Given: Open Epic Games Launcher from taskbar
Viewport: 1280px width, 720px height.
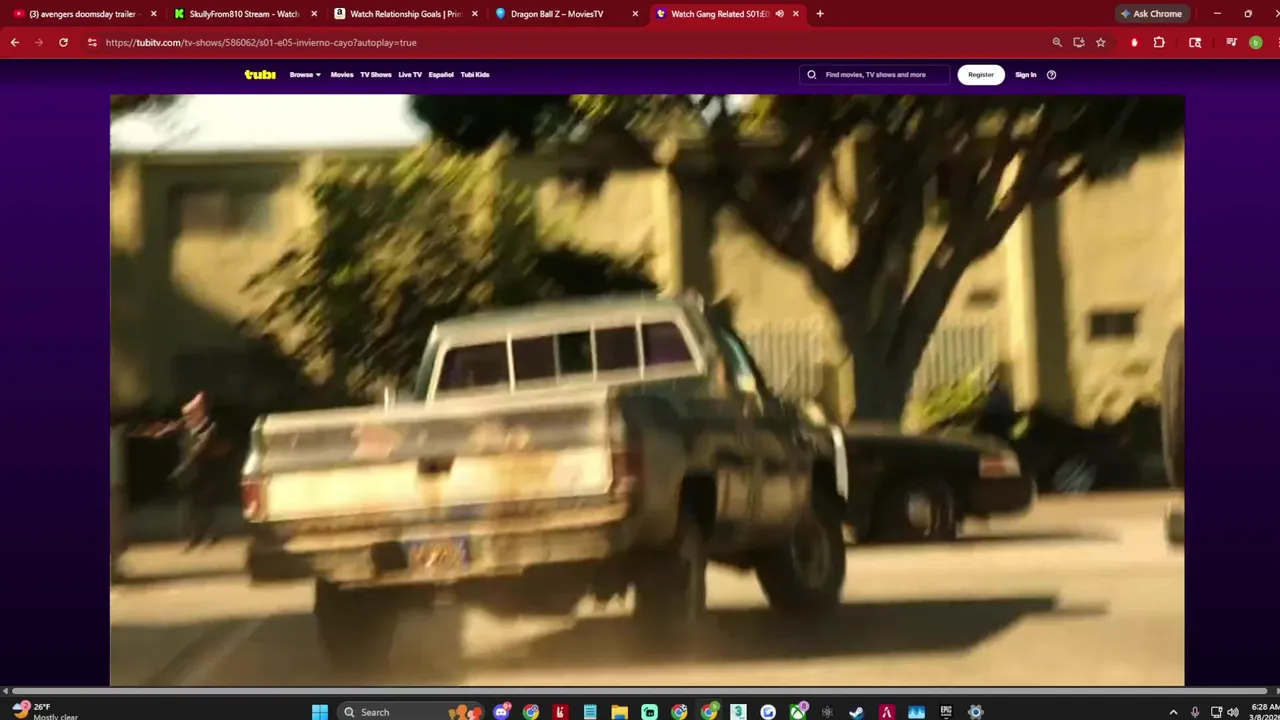Looking at the screenshot, I should tap(946, 712).
